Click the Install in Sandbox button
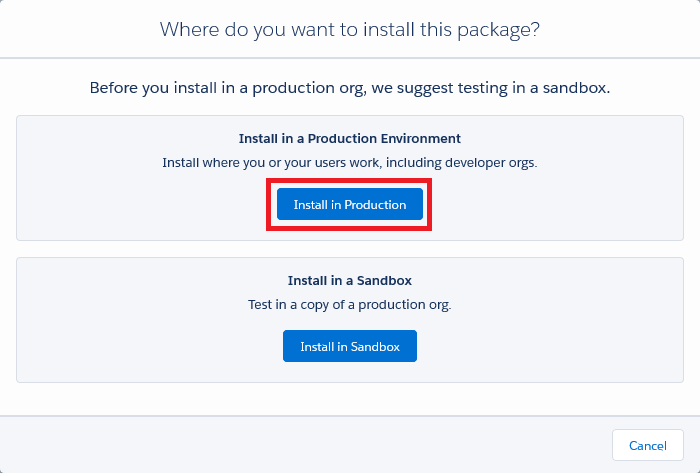This screenshot has width=700, height=473. [x=350, y=346]
